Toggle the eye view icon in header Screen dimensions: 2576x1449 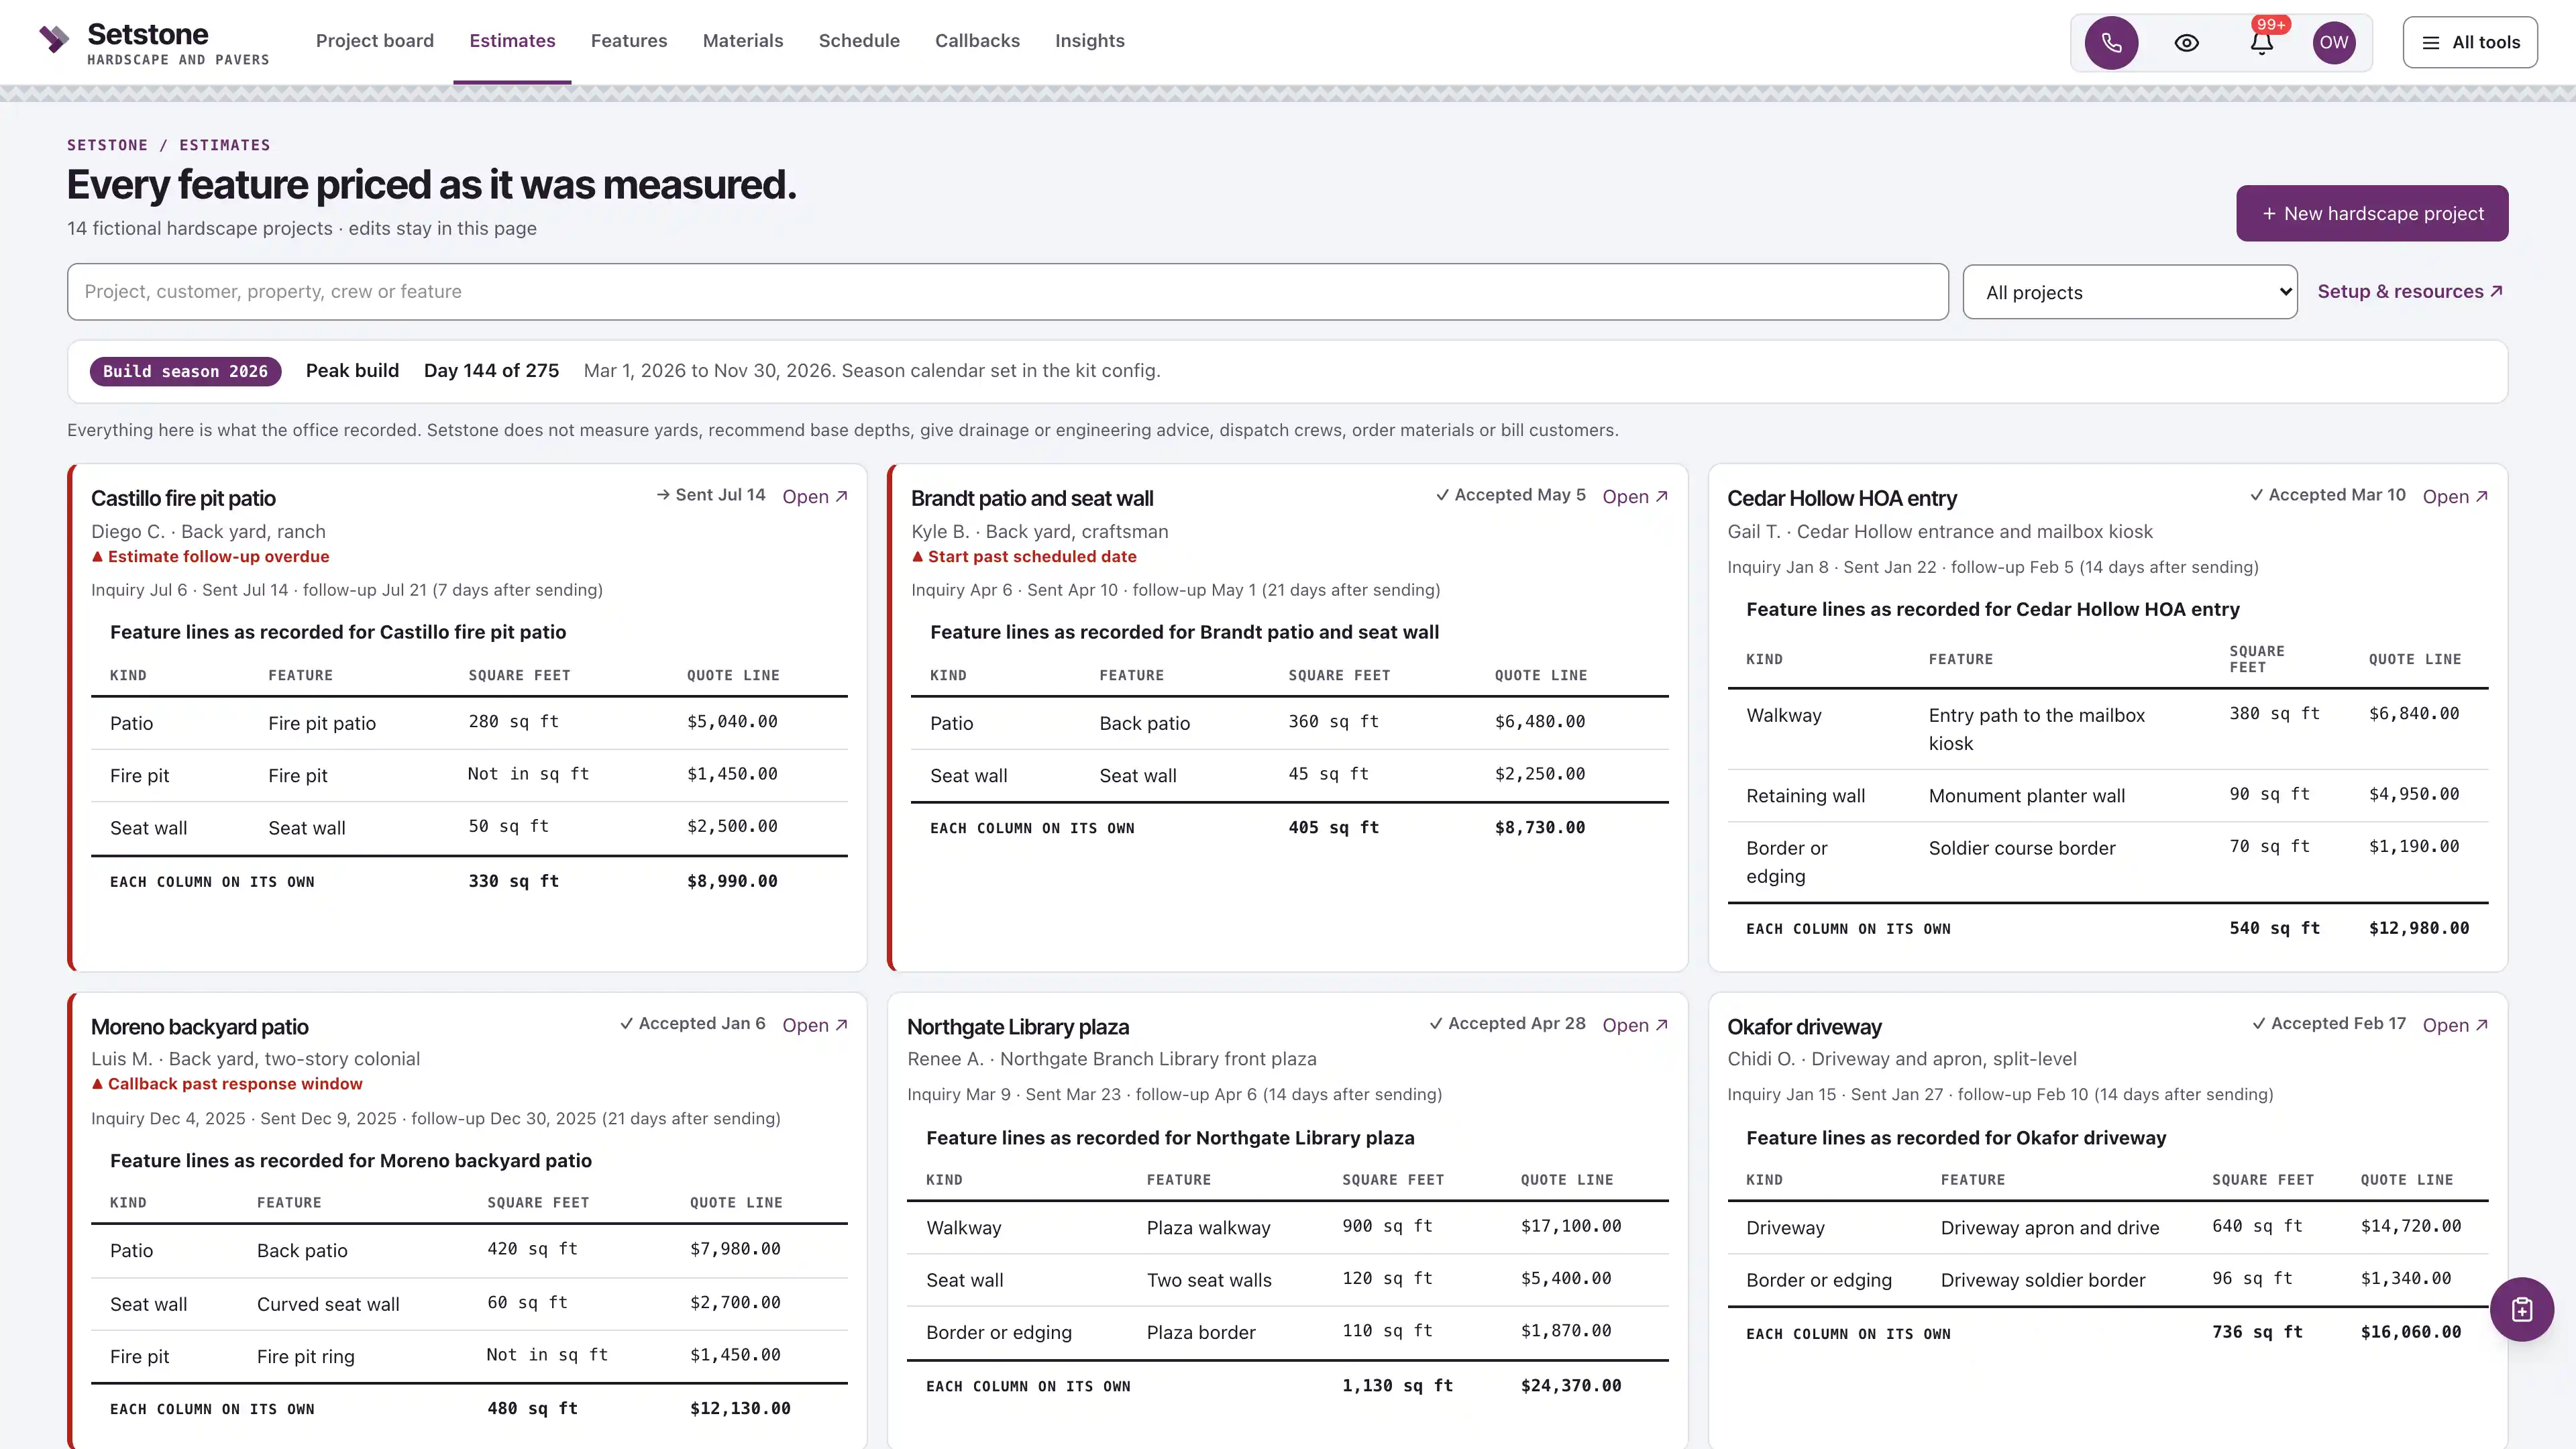point(2186,42)
